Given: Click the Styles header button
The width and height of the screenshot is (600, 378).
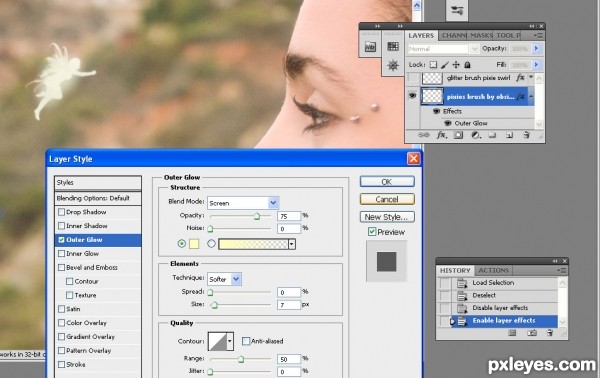Looking at the screenshot, I should pyautogui.click(x=98, y=182).
